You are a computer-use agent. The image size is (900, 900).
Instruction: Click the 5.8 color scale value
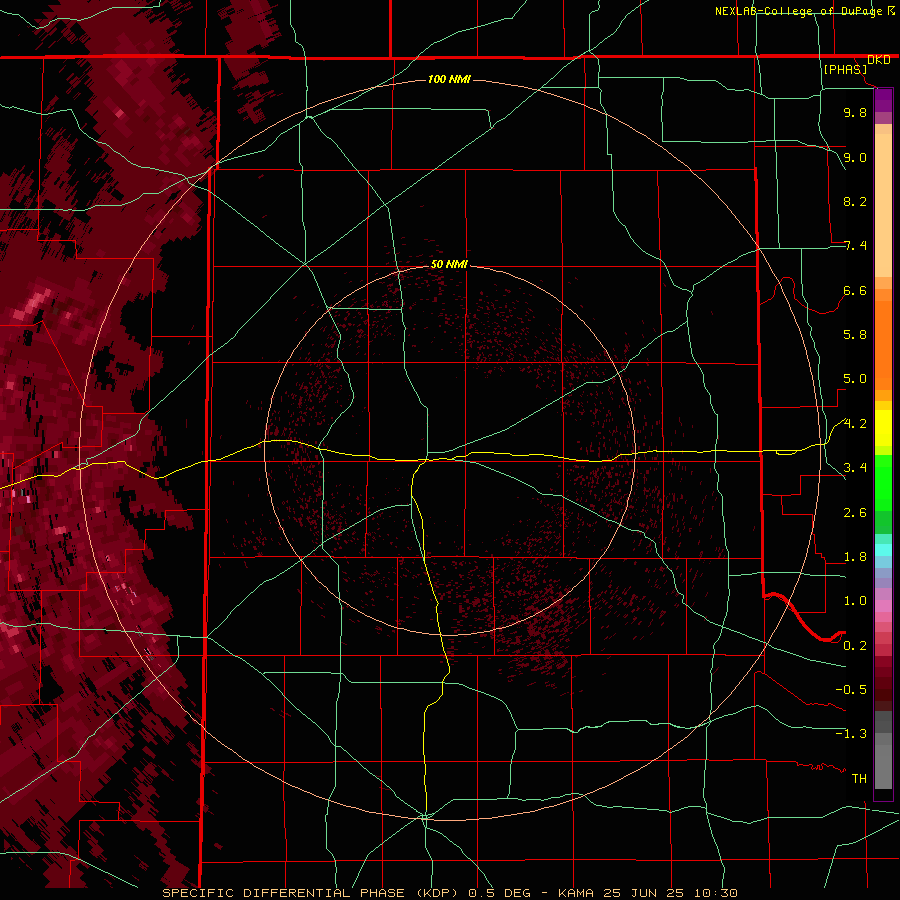(x=855, y=335)
